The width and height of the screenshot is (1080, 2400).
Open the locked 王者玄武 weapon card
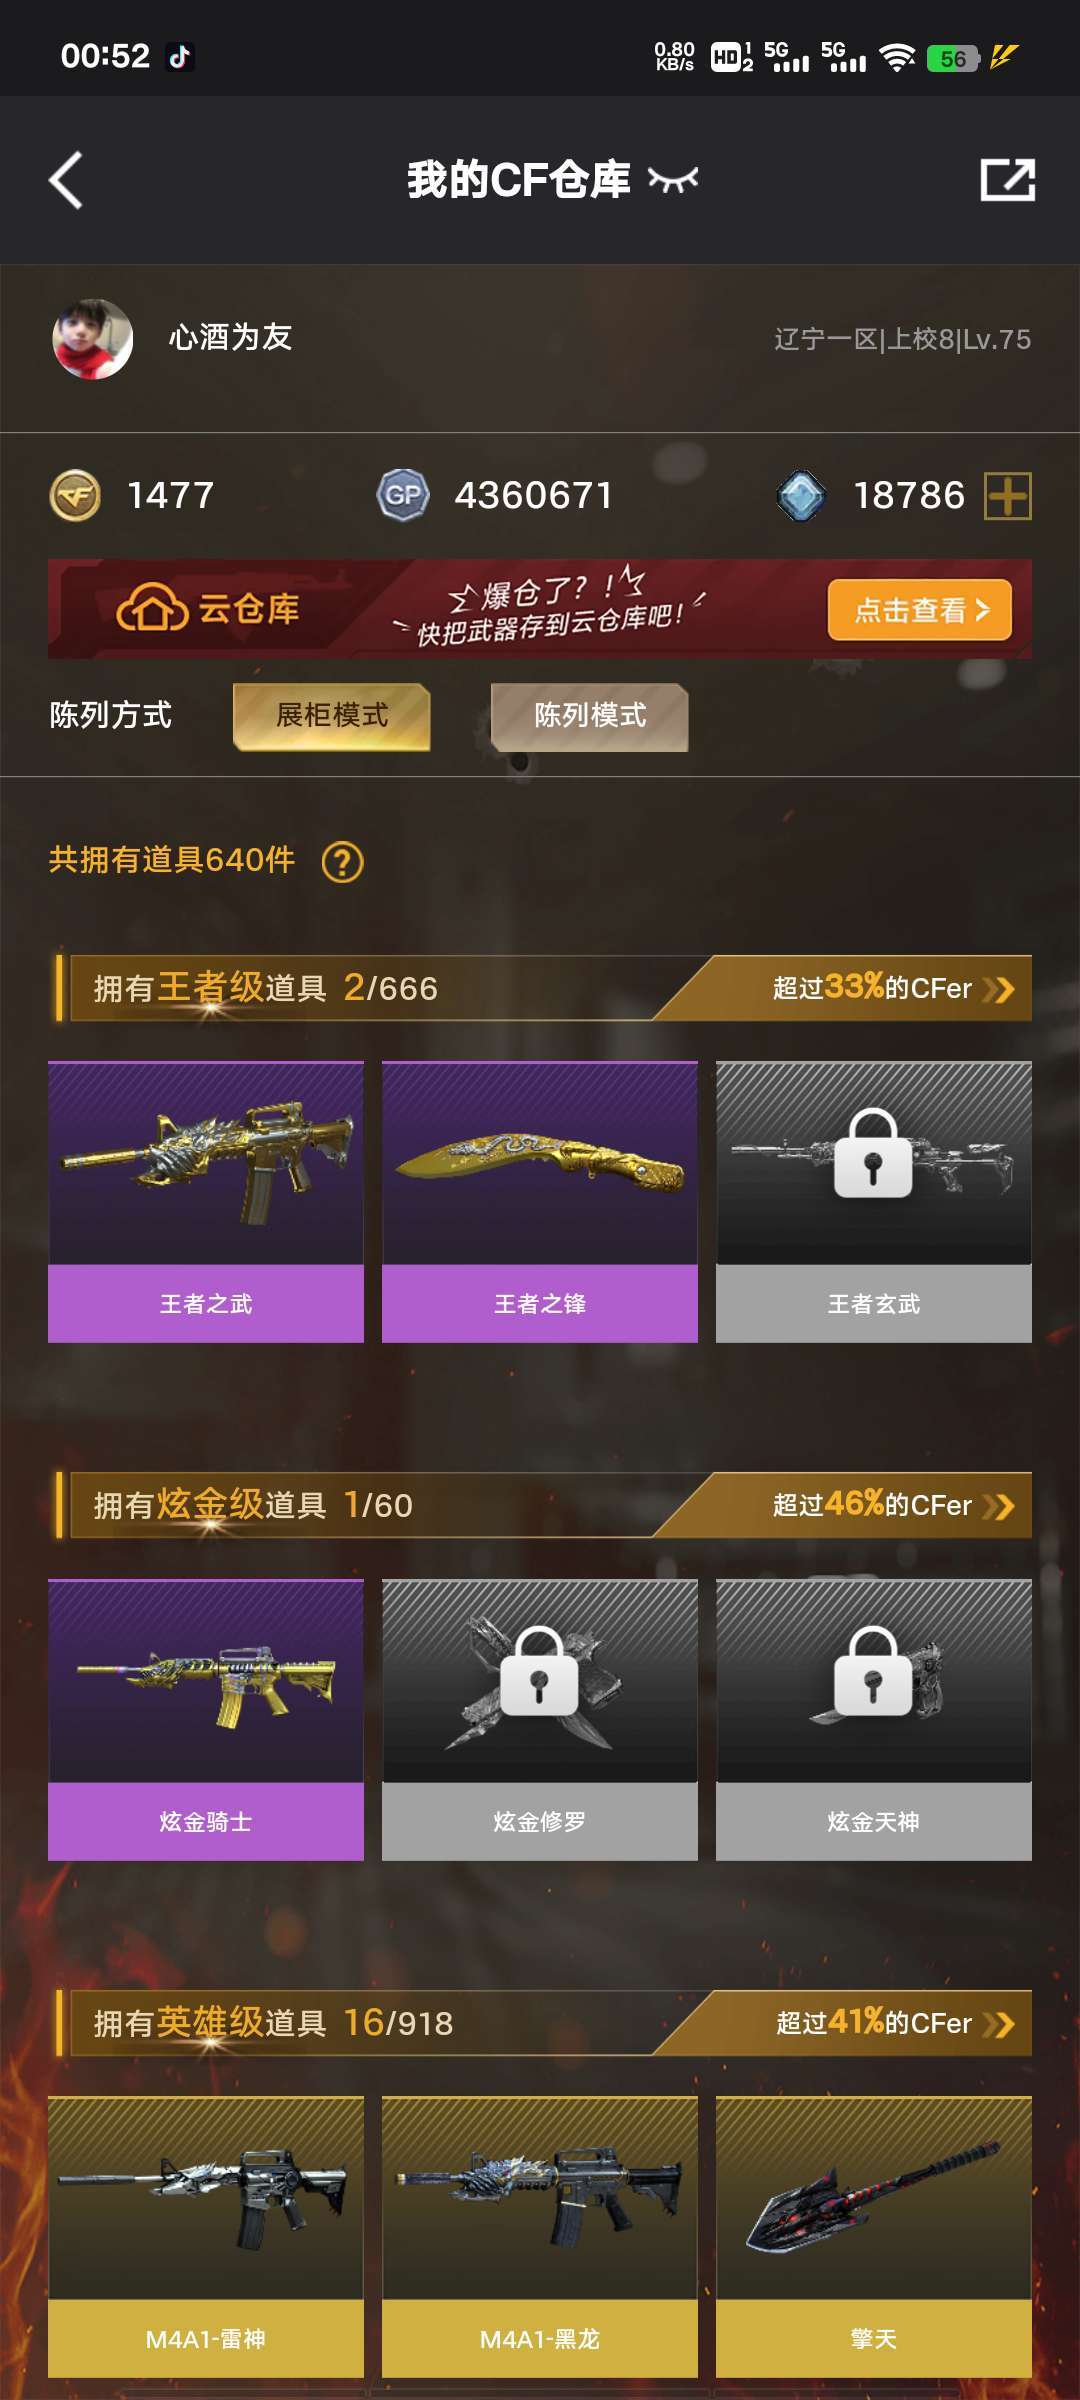[874, 1202]
